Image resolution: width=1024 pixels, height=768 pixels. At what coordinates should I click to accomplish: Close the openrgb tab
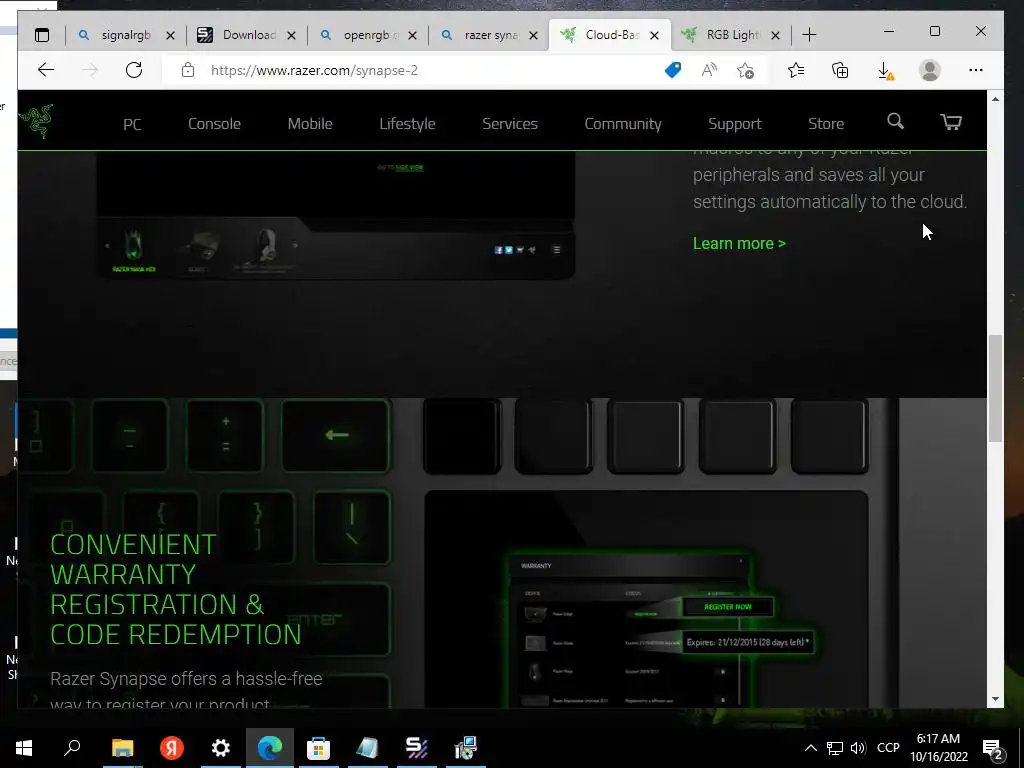[x=412, y=35]
